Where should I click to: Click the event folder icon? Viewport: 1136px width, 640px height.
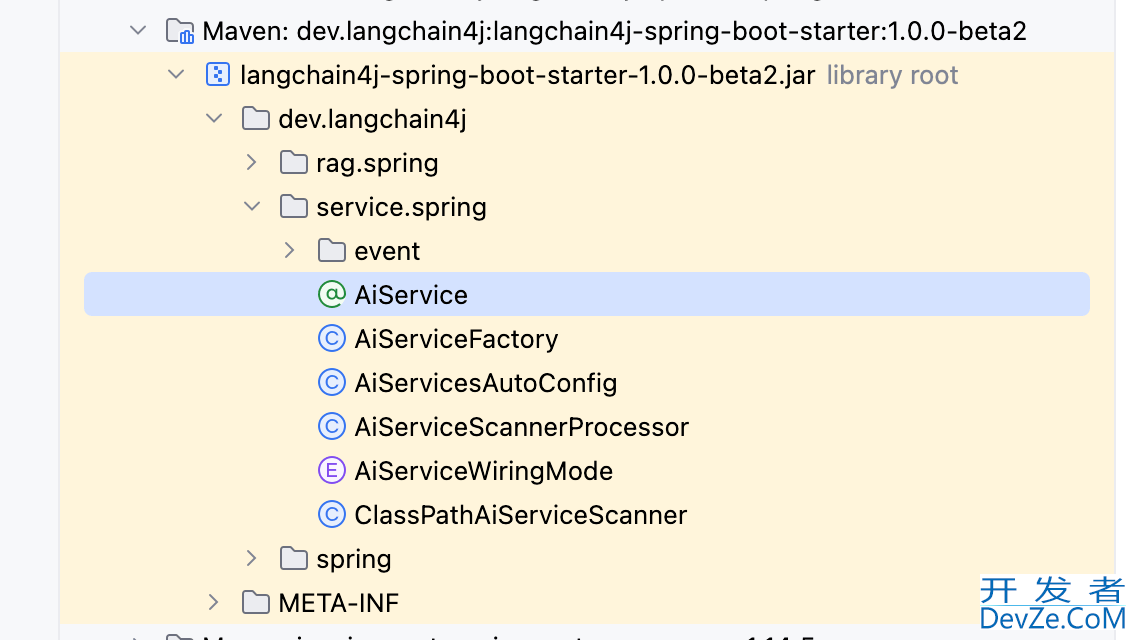331,251
